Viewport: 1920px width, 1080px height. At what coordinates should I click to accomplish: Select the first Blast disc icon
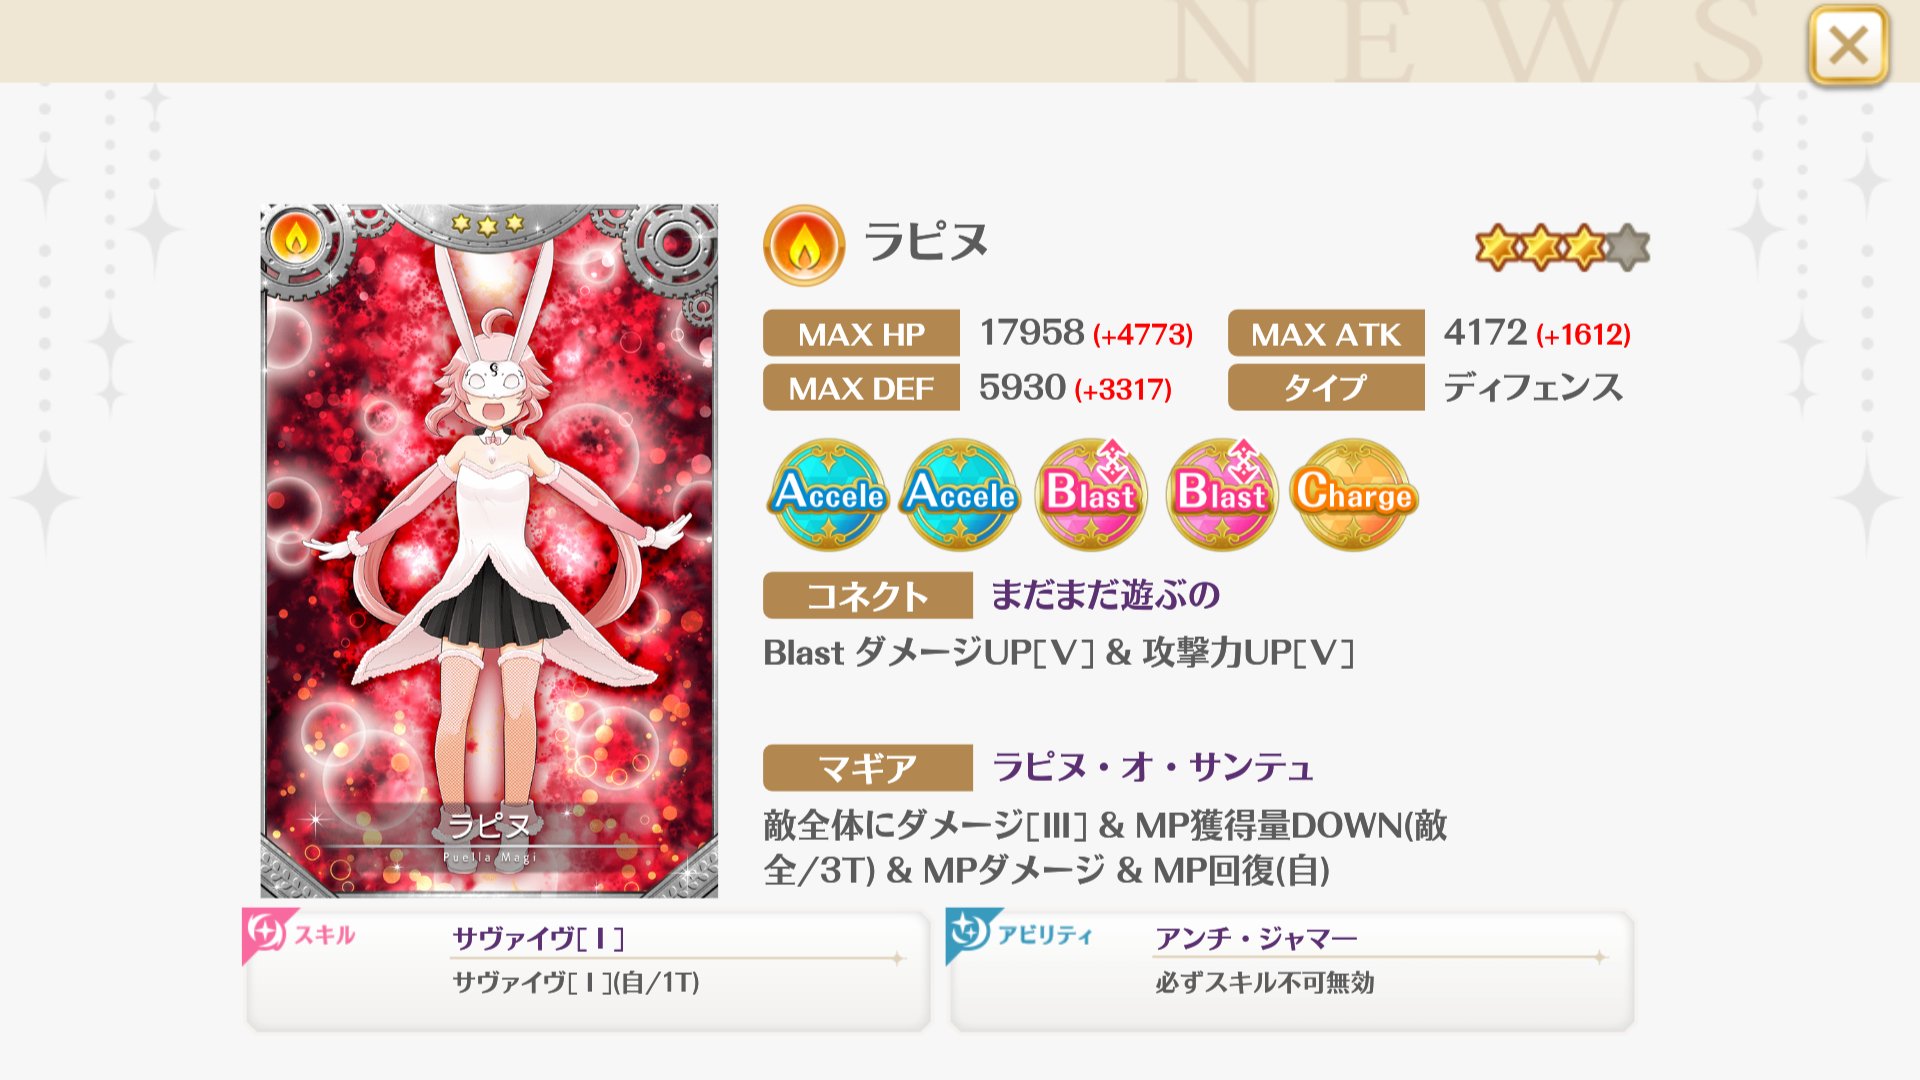pos(1091,494)
